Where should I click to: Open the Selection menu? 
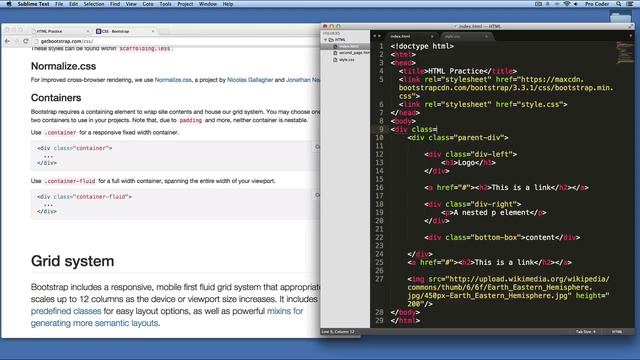(x=94, y=4)
